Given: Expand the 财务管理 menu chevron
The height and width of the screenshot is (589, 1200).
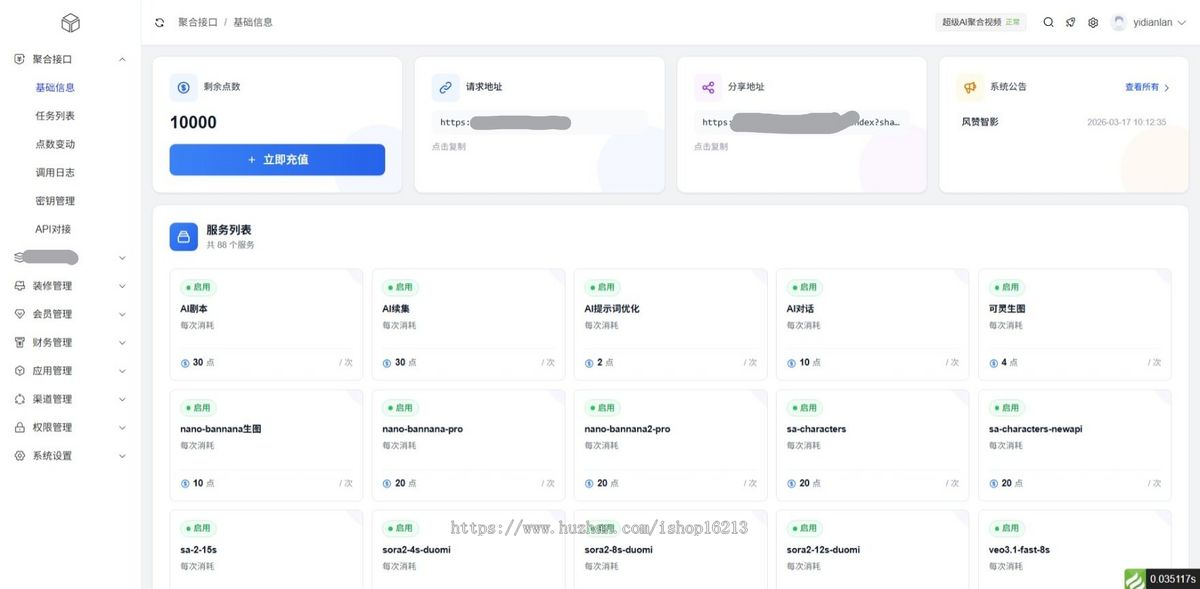Looking at the screenshot, I should 122,342.
